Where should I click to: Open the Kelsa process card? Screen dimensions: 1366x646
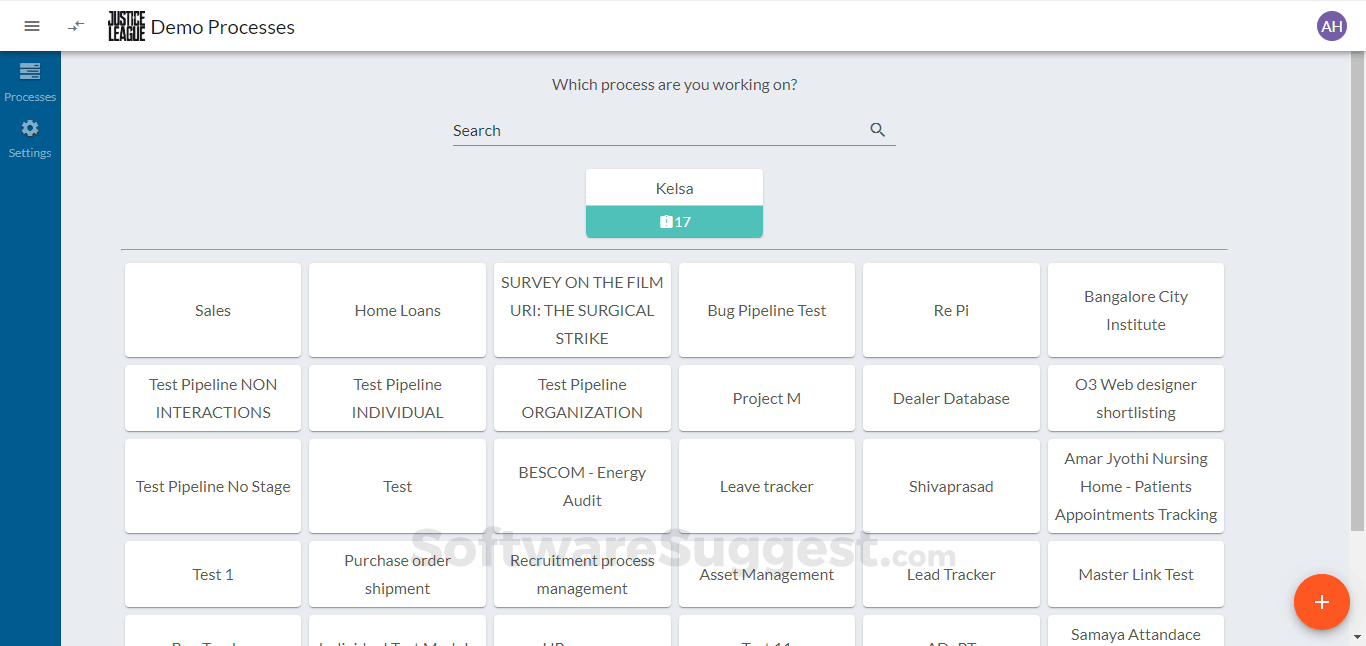coord(674,188)
